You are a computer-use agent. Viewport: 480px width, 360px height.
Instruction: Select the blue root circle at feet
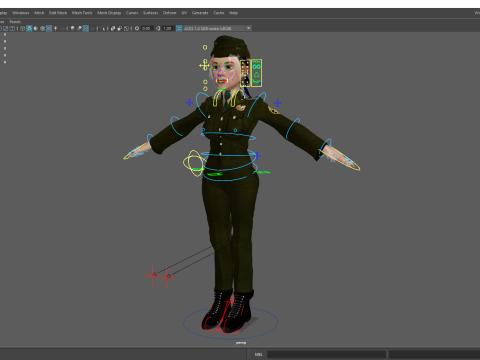(x=230, y=322)
